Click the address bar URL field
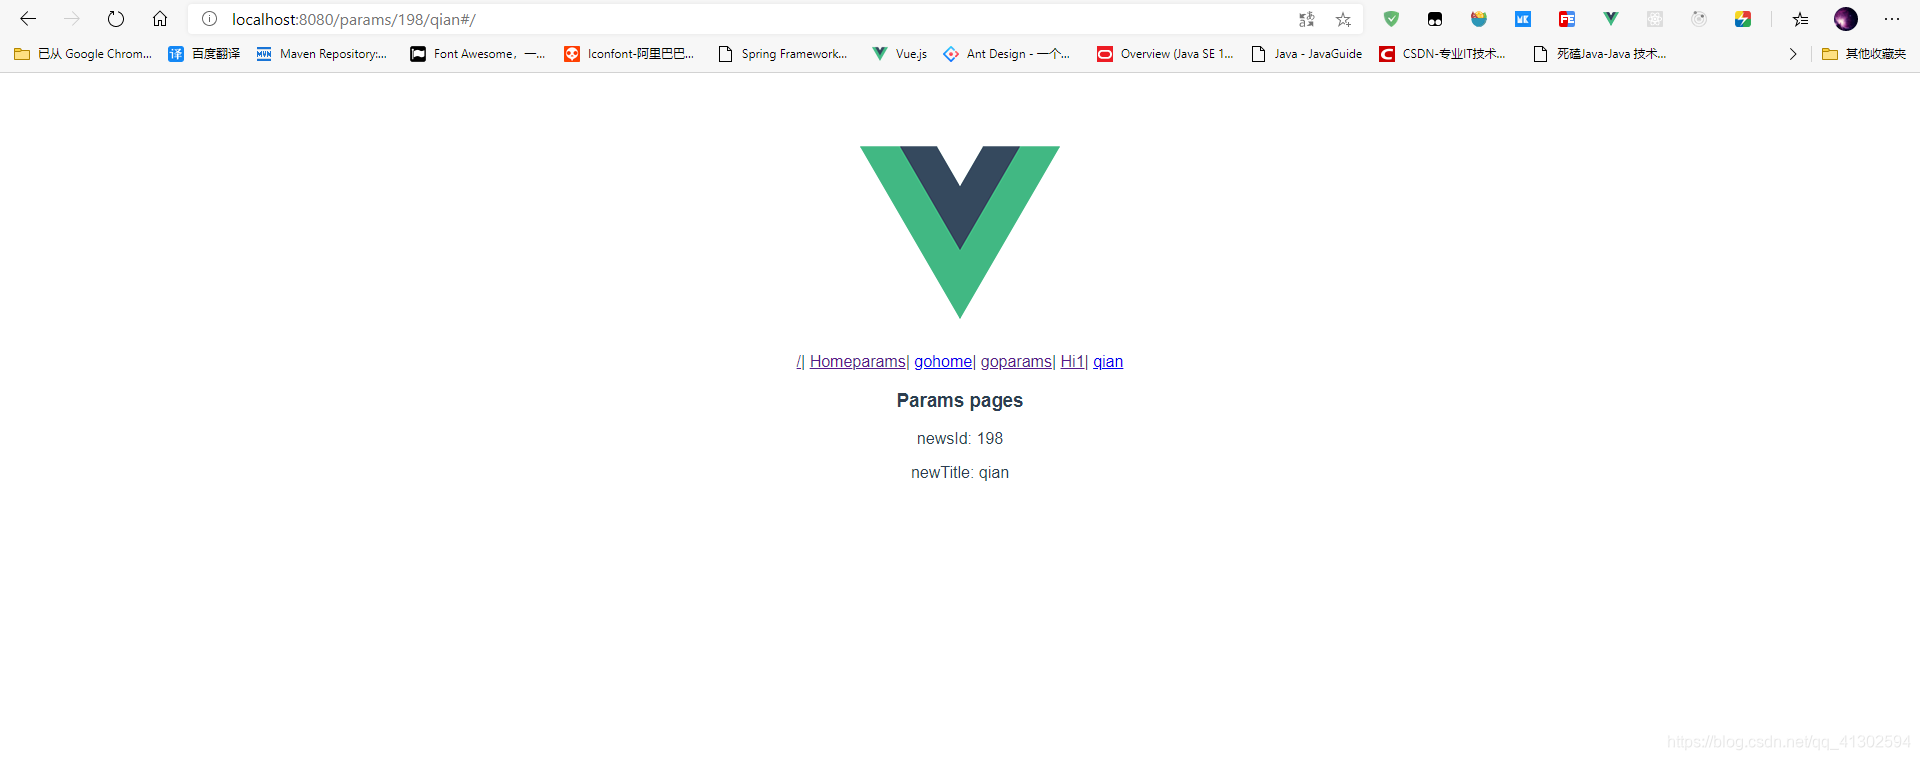Image resolution: width=1920 pixels, height=760 pixels. click(x=760, y=19)
